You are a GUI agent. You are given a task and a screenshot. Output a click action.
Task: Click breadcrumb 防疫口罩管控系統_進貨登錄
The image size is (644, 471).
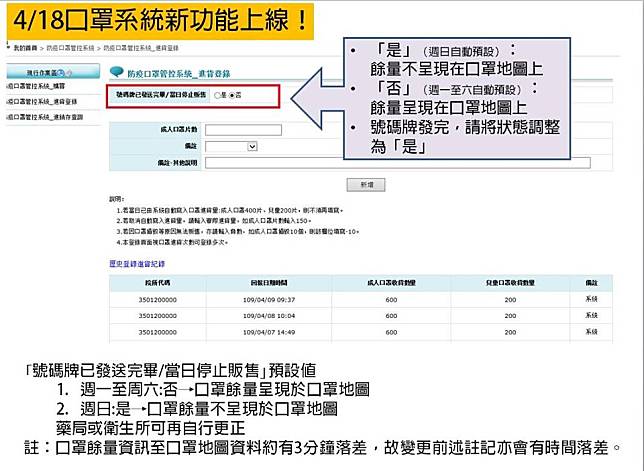(x=141, y=48)
